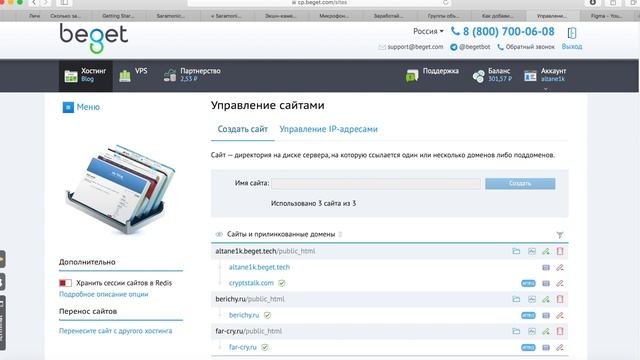
Task: Select the Создать сайт tab
Action: click(x=242, y=129)
